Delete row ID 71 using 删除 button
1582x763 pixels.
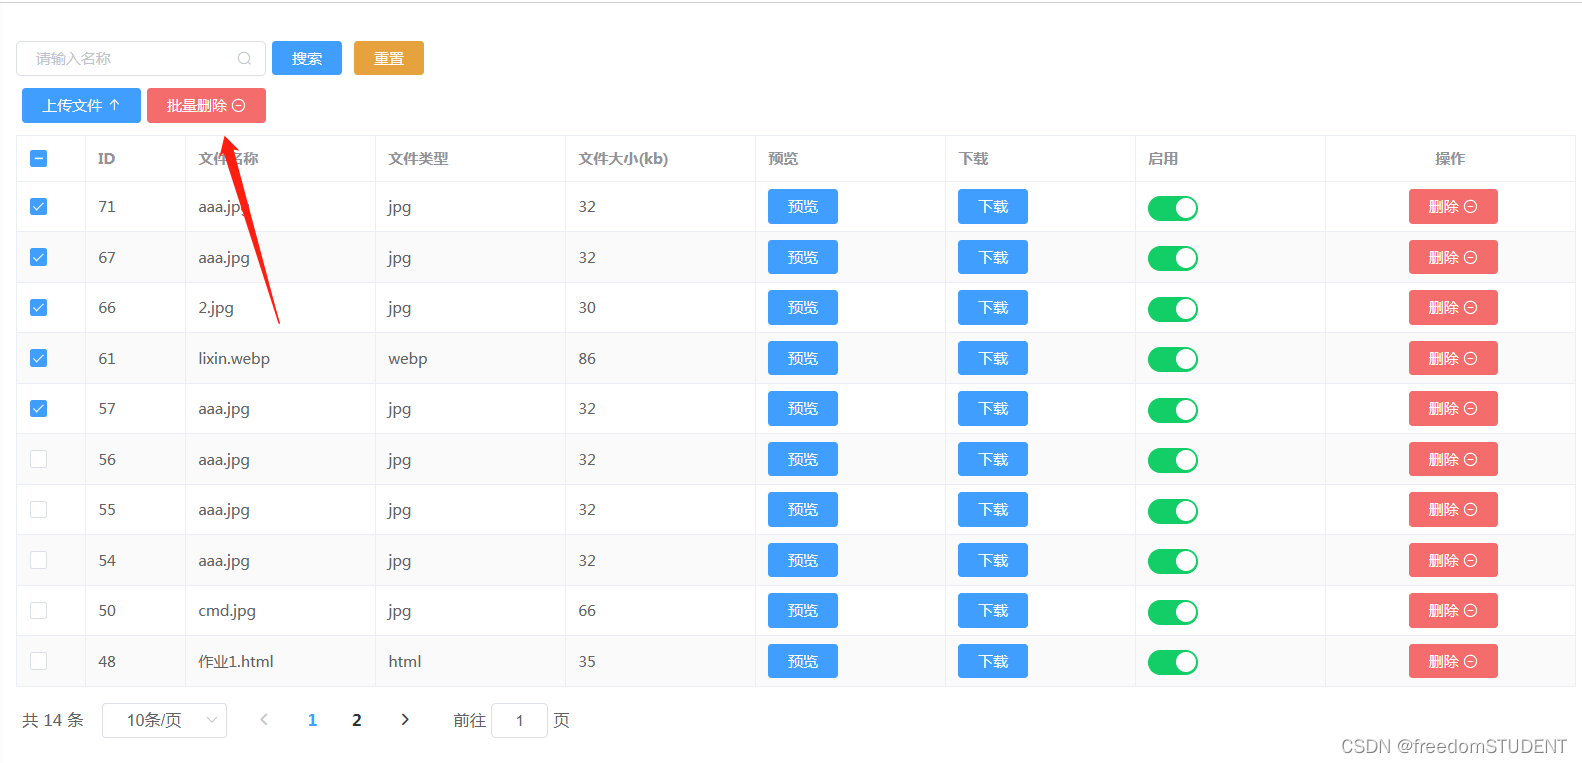point(1453,207)
